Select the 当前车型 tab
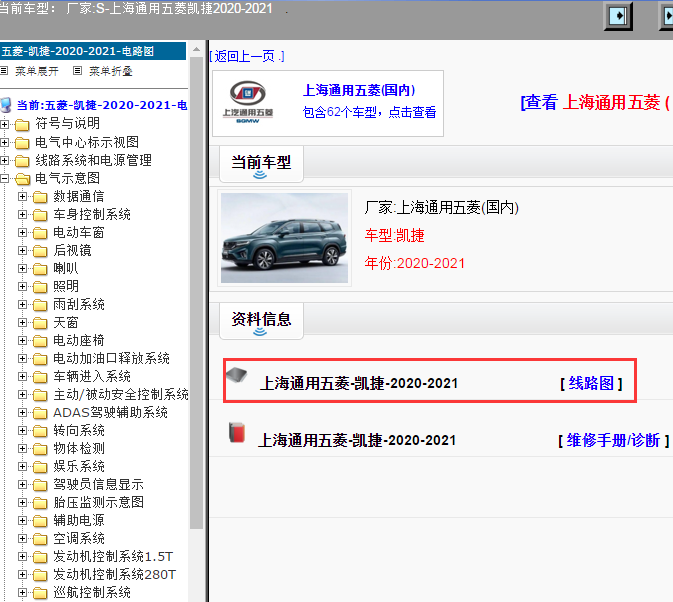Screen dimensions: 673x602 (x=261, y=164)
